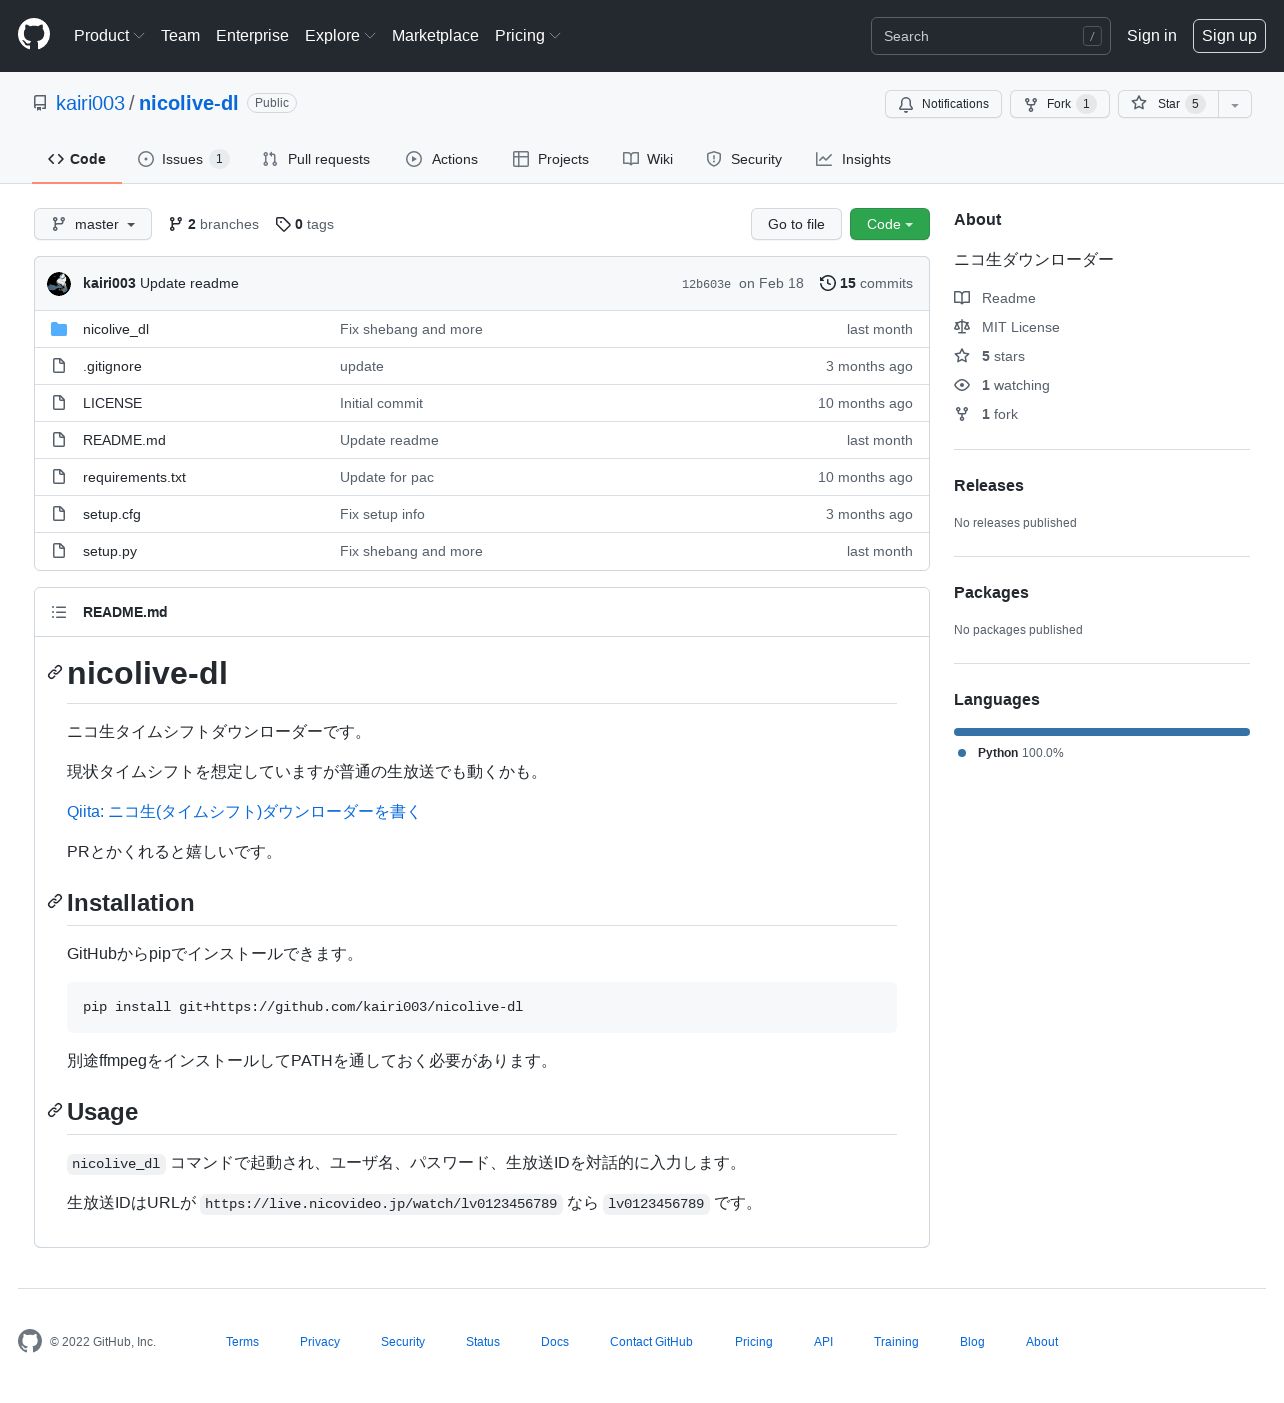Screen dimensions: 1284x1403
Task: Star the nicolive-dl repository
Action: pyautogui.click(x=1168, y=104)
